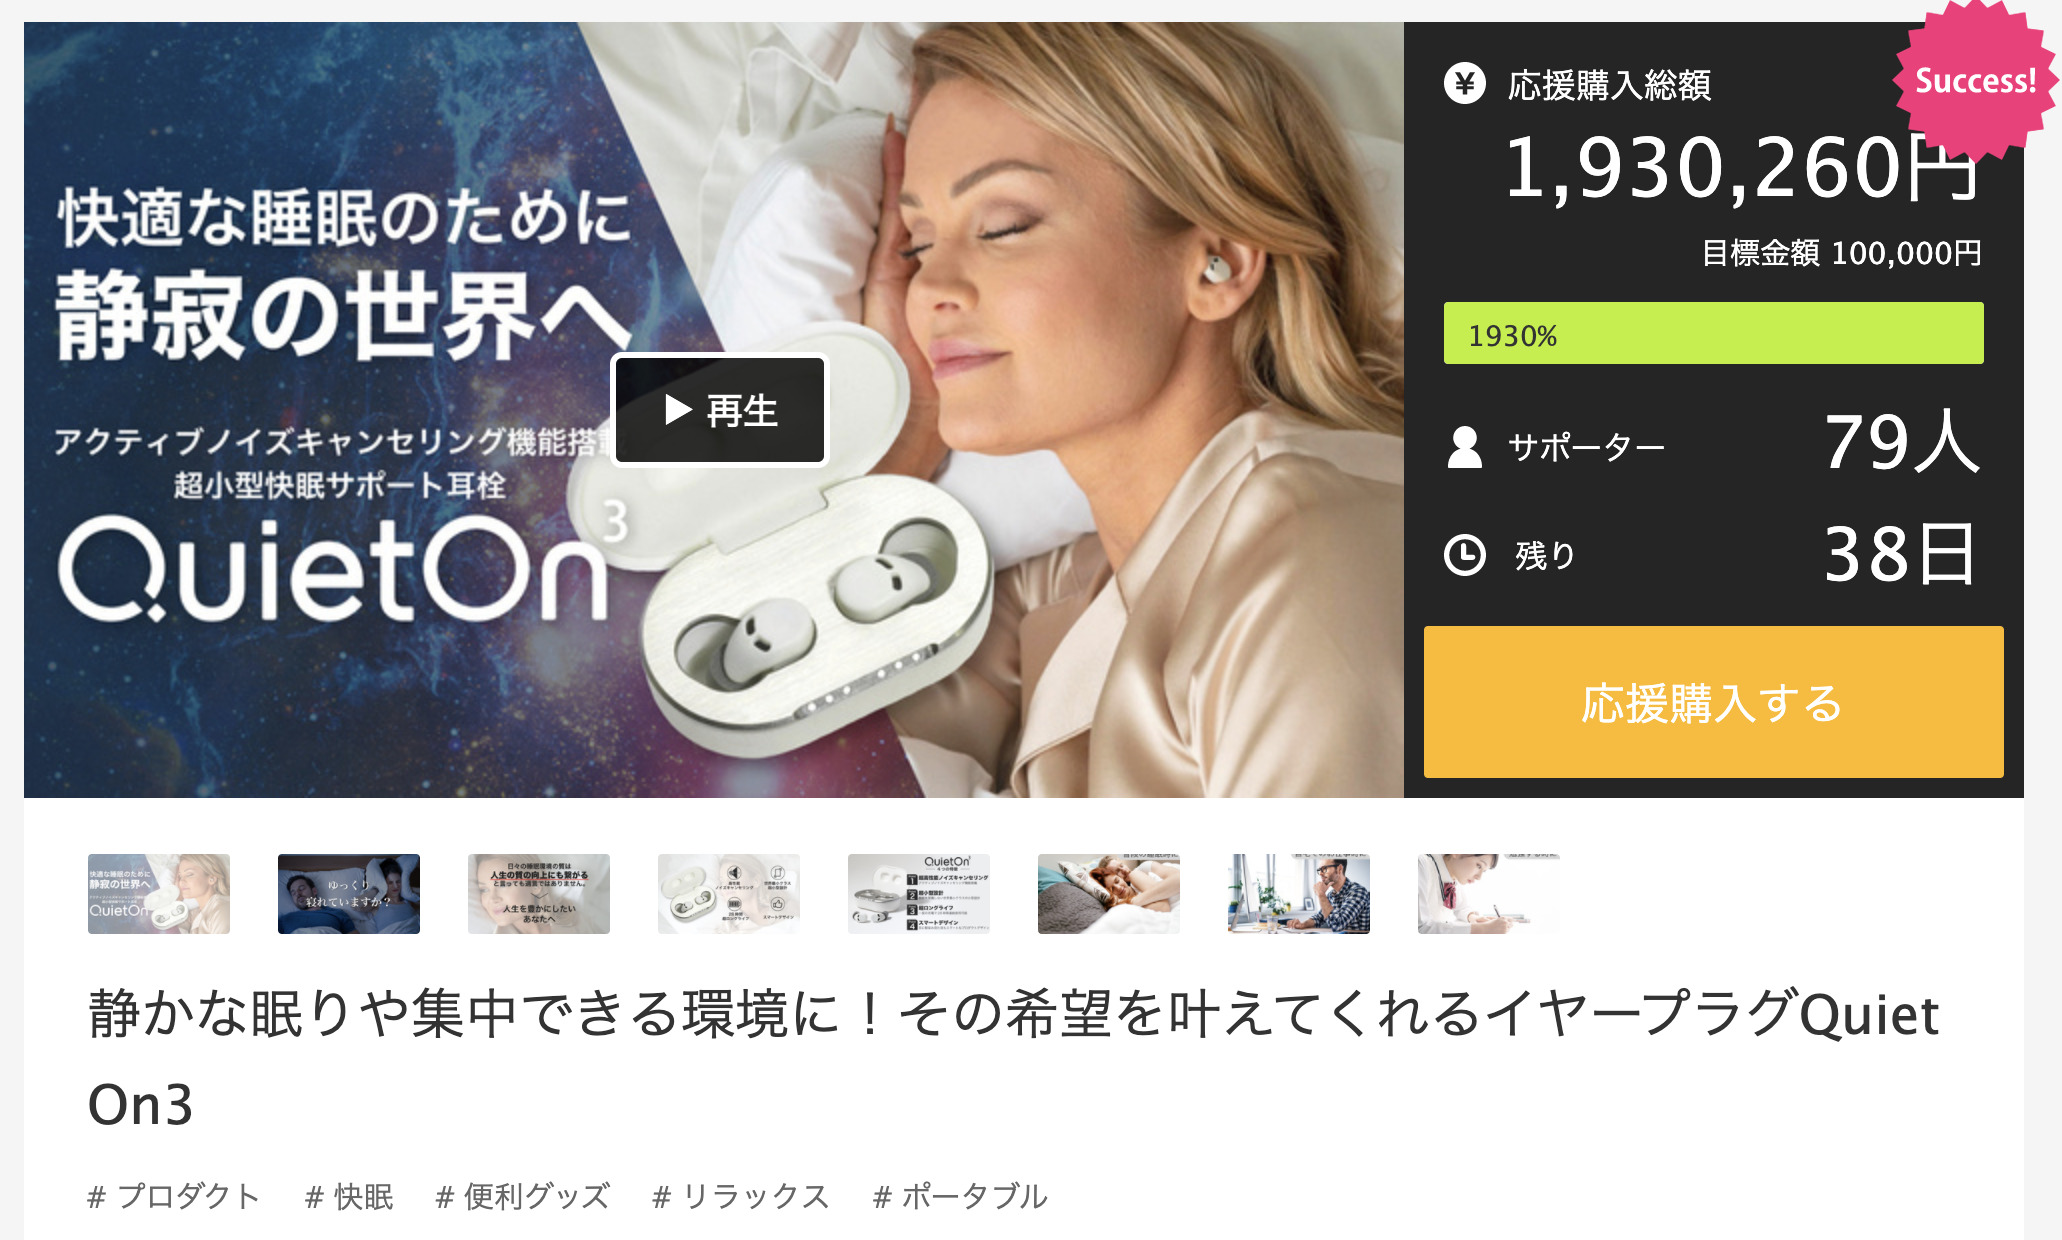
Task: Click the yen icon beside 応援購入総額
Action: pyautogui.click(x=1465, y=84)
